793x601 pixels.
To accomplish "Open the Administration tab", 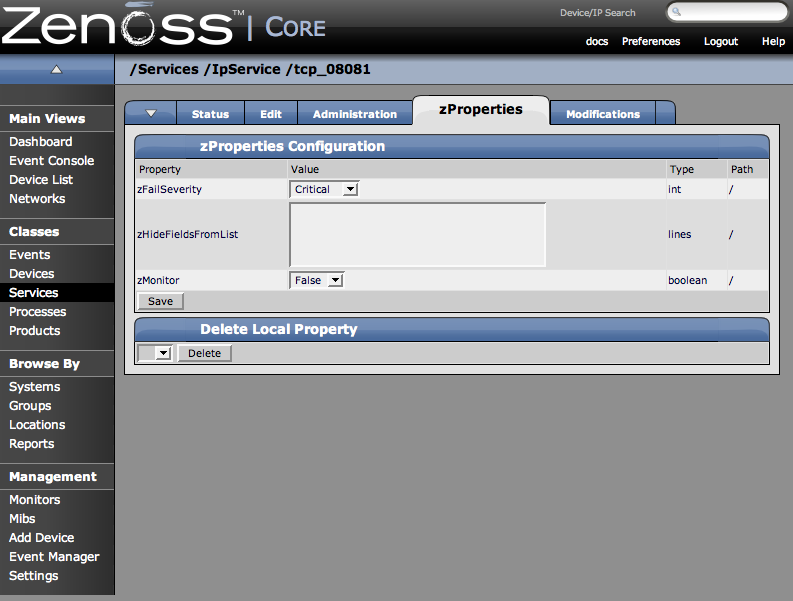I will pos(355,114).
